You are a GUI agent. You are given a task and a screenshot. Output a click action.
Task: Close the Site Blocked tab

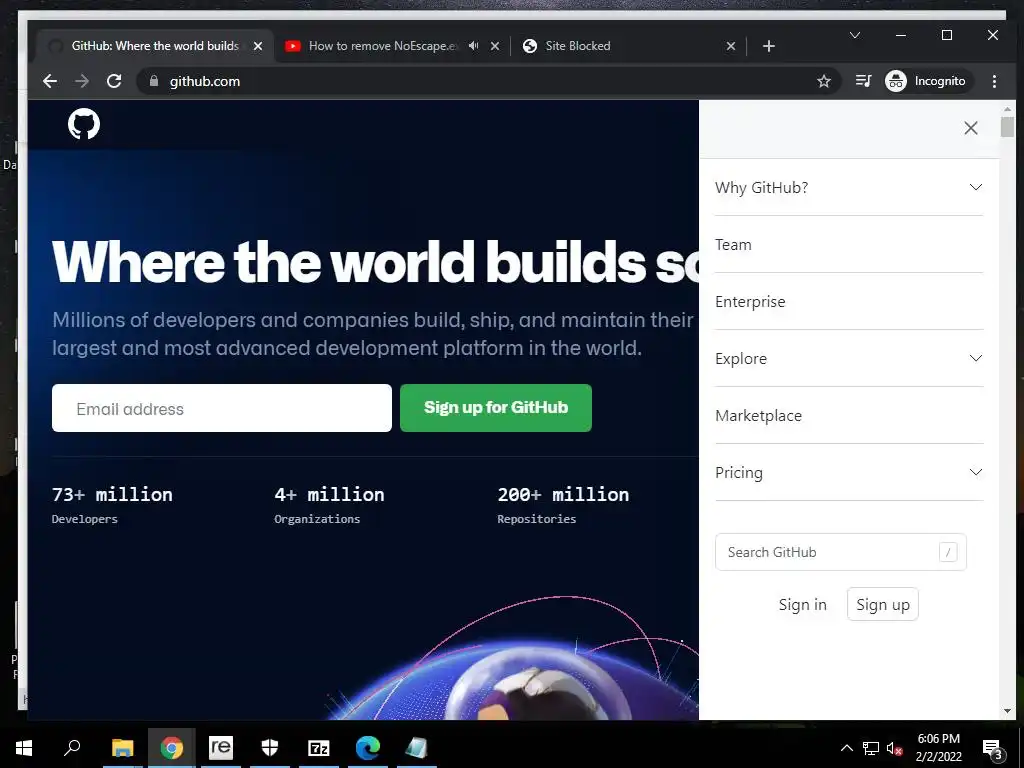click(x=731, y=46)
